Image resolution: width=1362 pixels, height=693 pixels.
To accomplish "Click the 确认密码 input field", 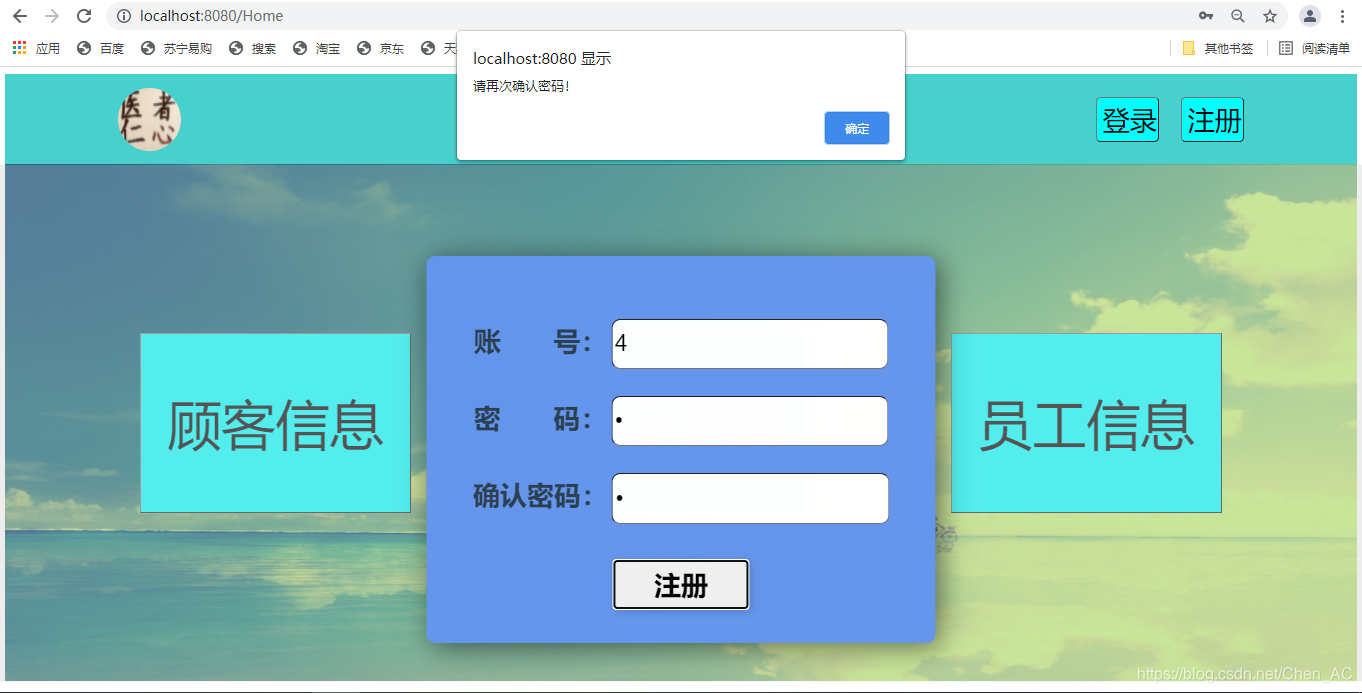I will coord(749,498).
